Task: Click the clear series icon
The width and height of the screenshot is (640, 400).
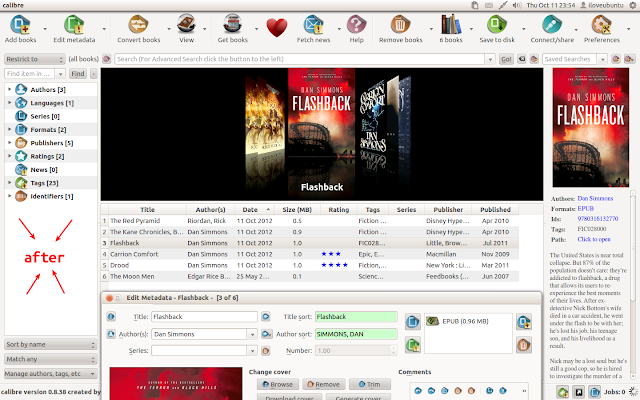Action: tap(266, 351)
